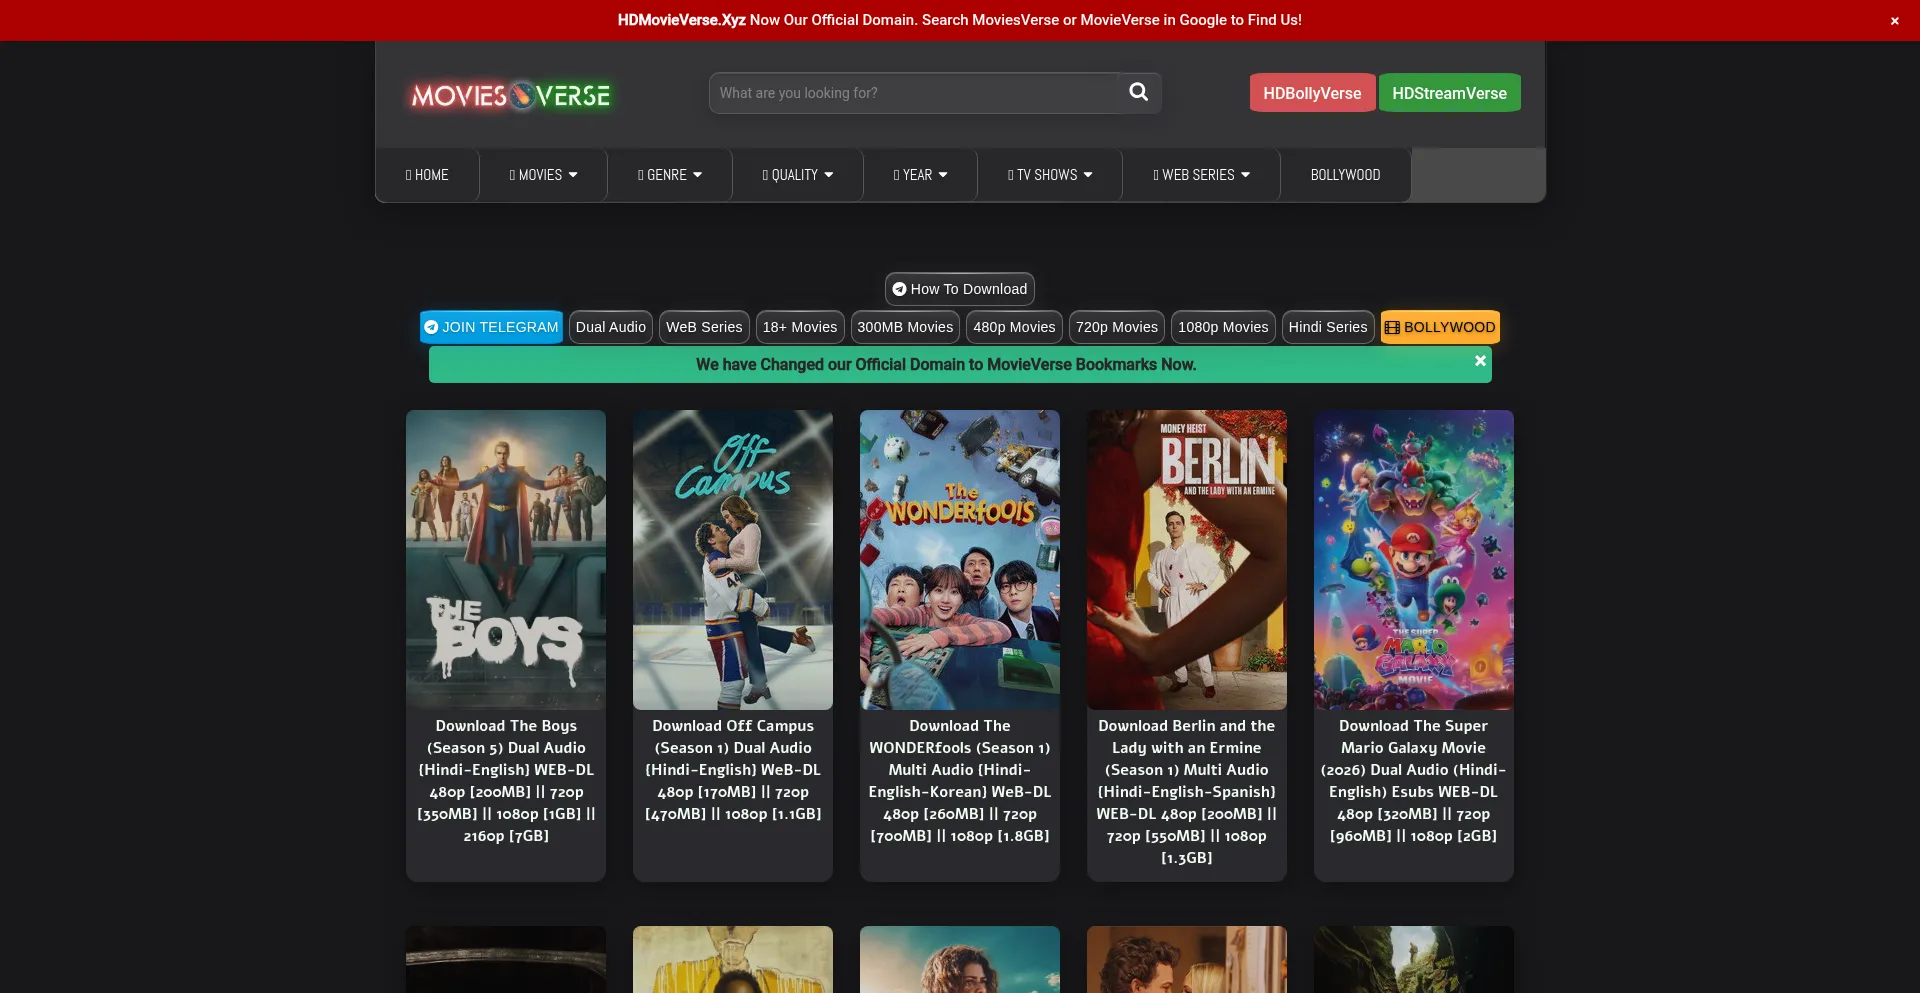Click the JOIN TELEGRAM button
1920x993 pixels.
[491, 327]
